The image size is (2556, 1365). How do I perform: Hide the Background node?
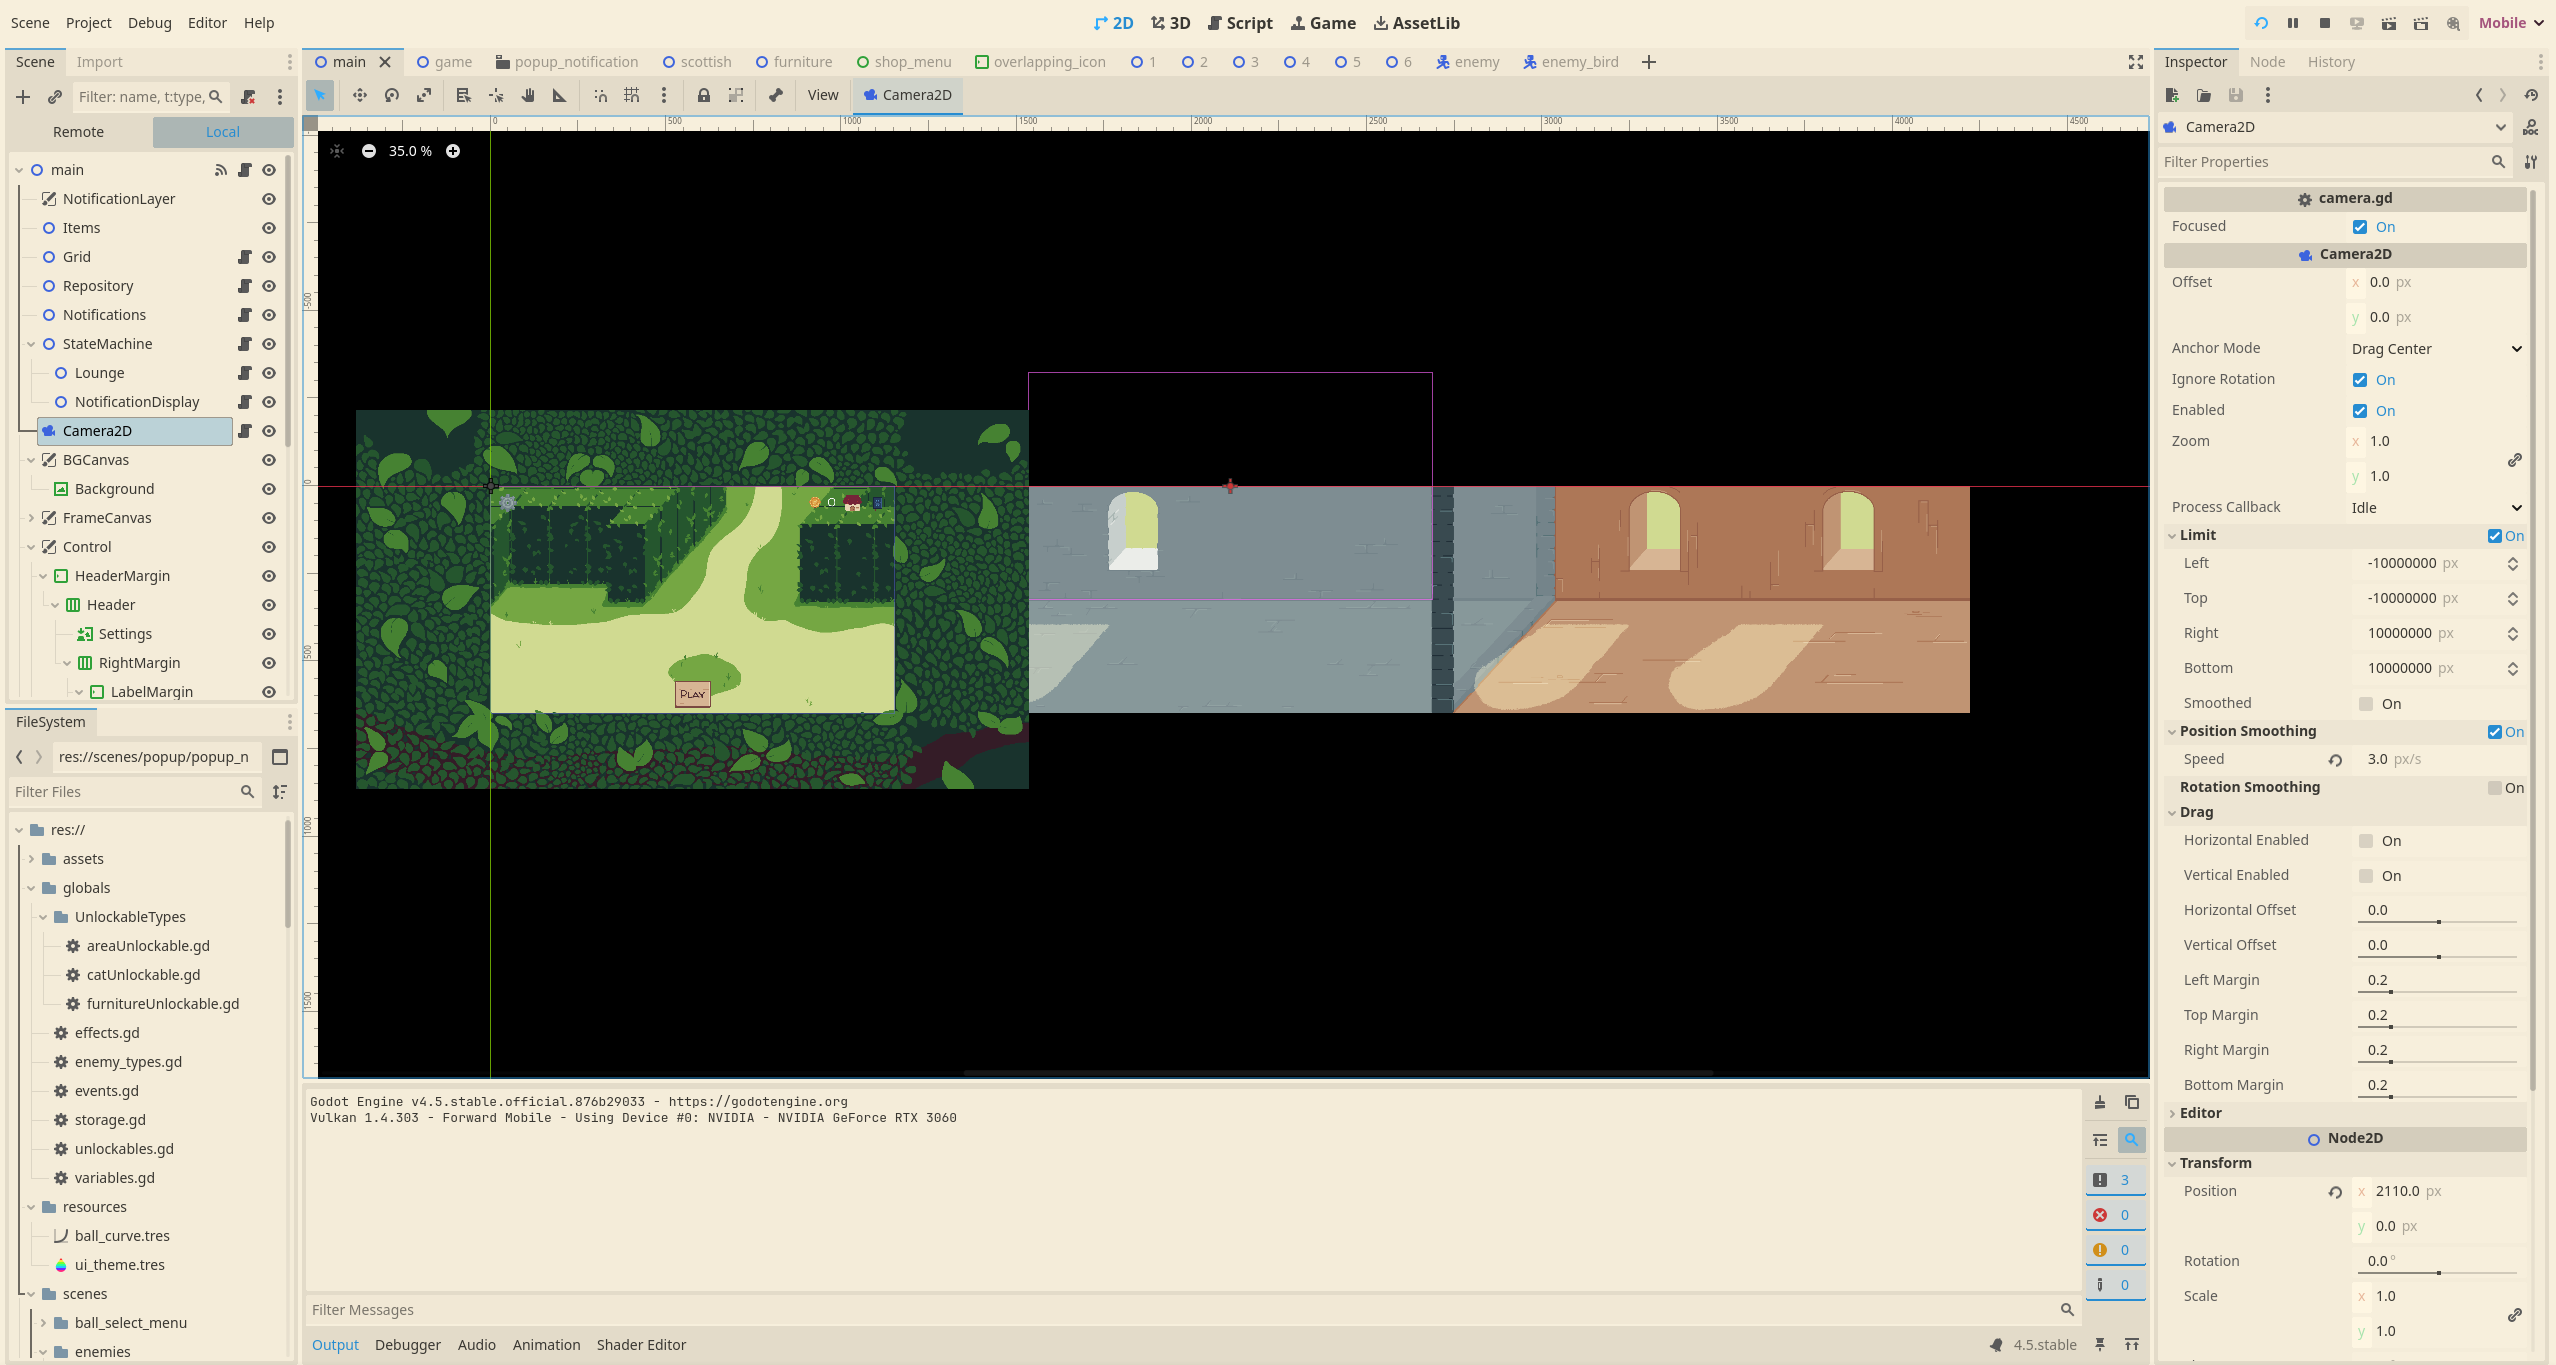269,489
